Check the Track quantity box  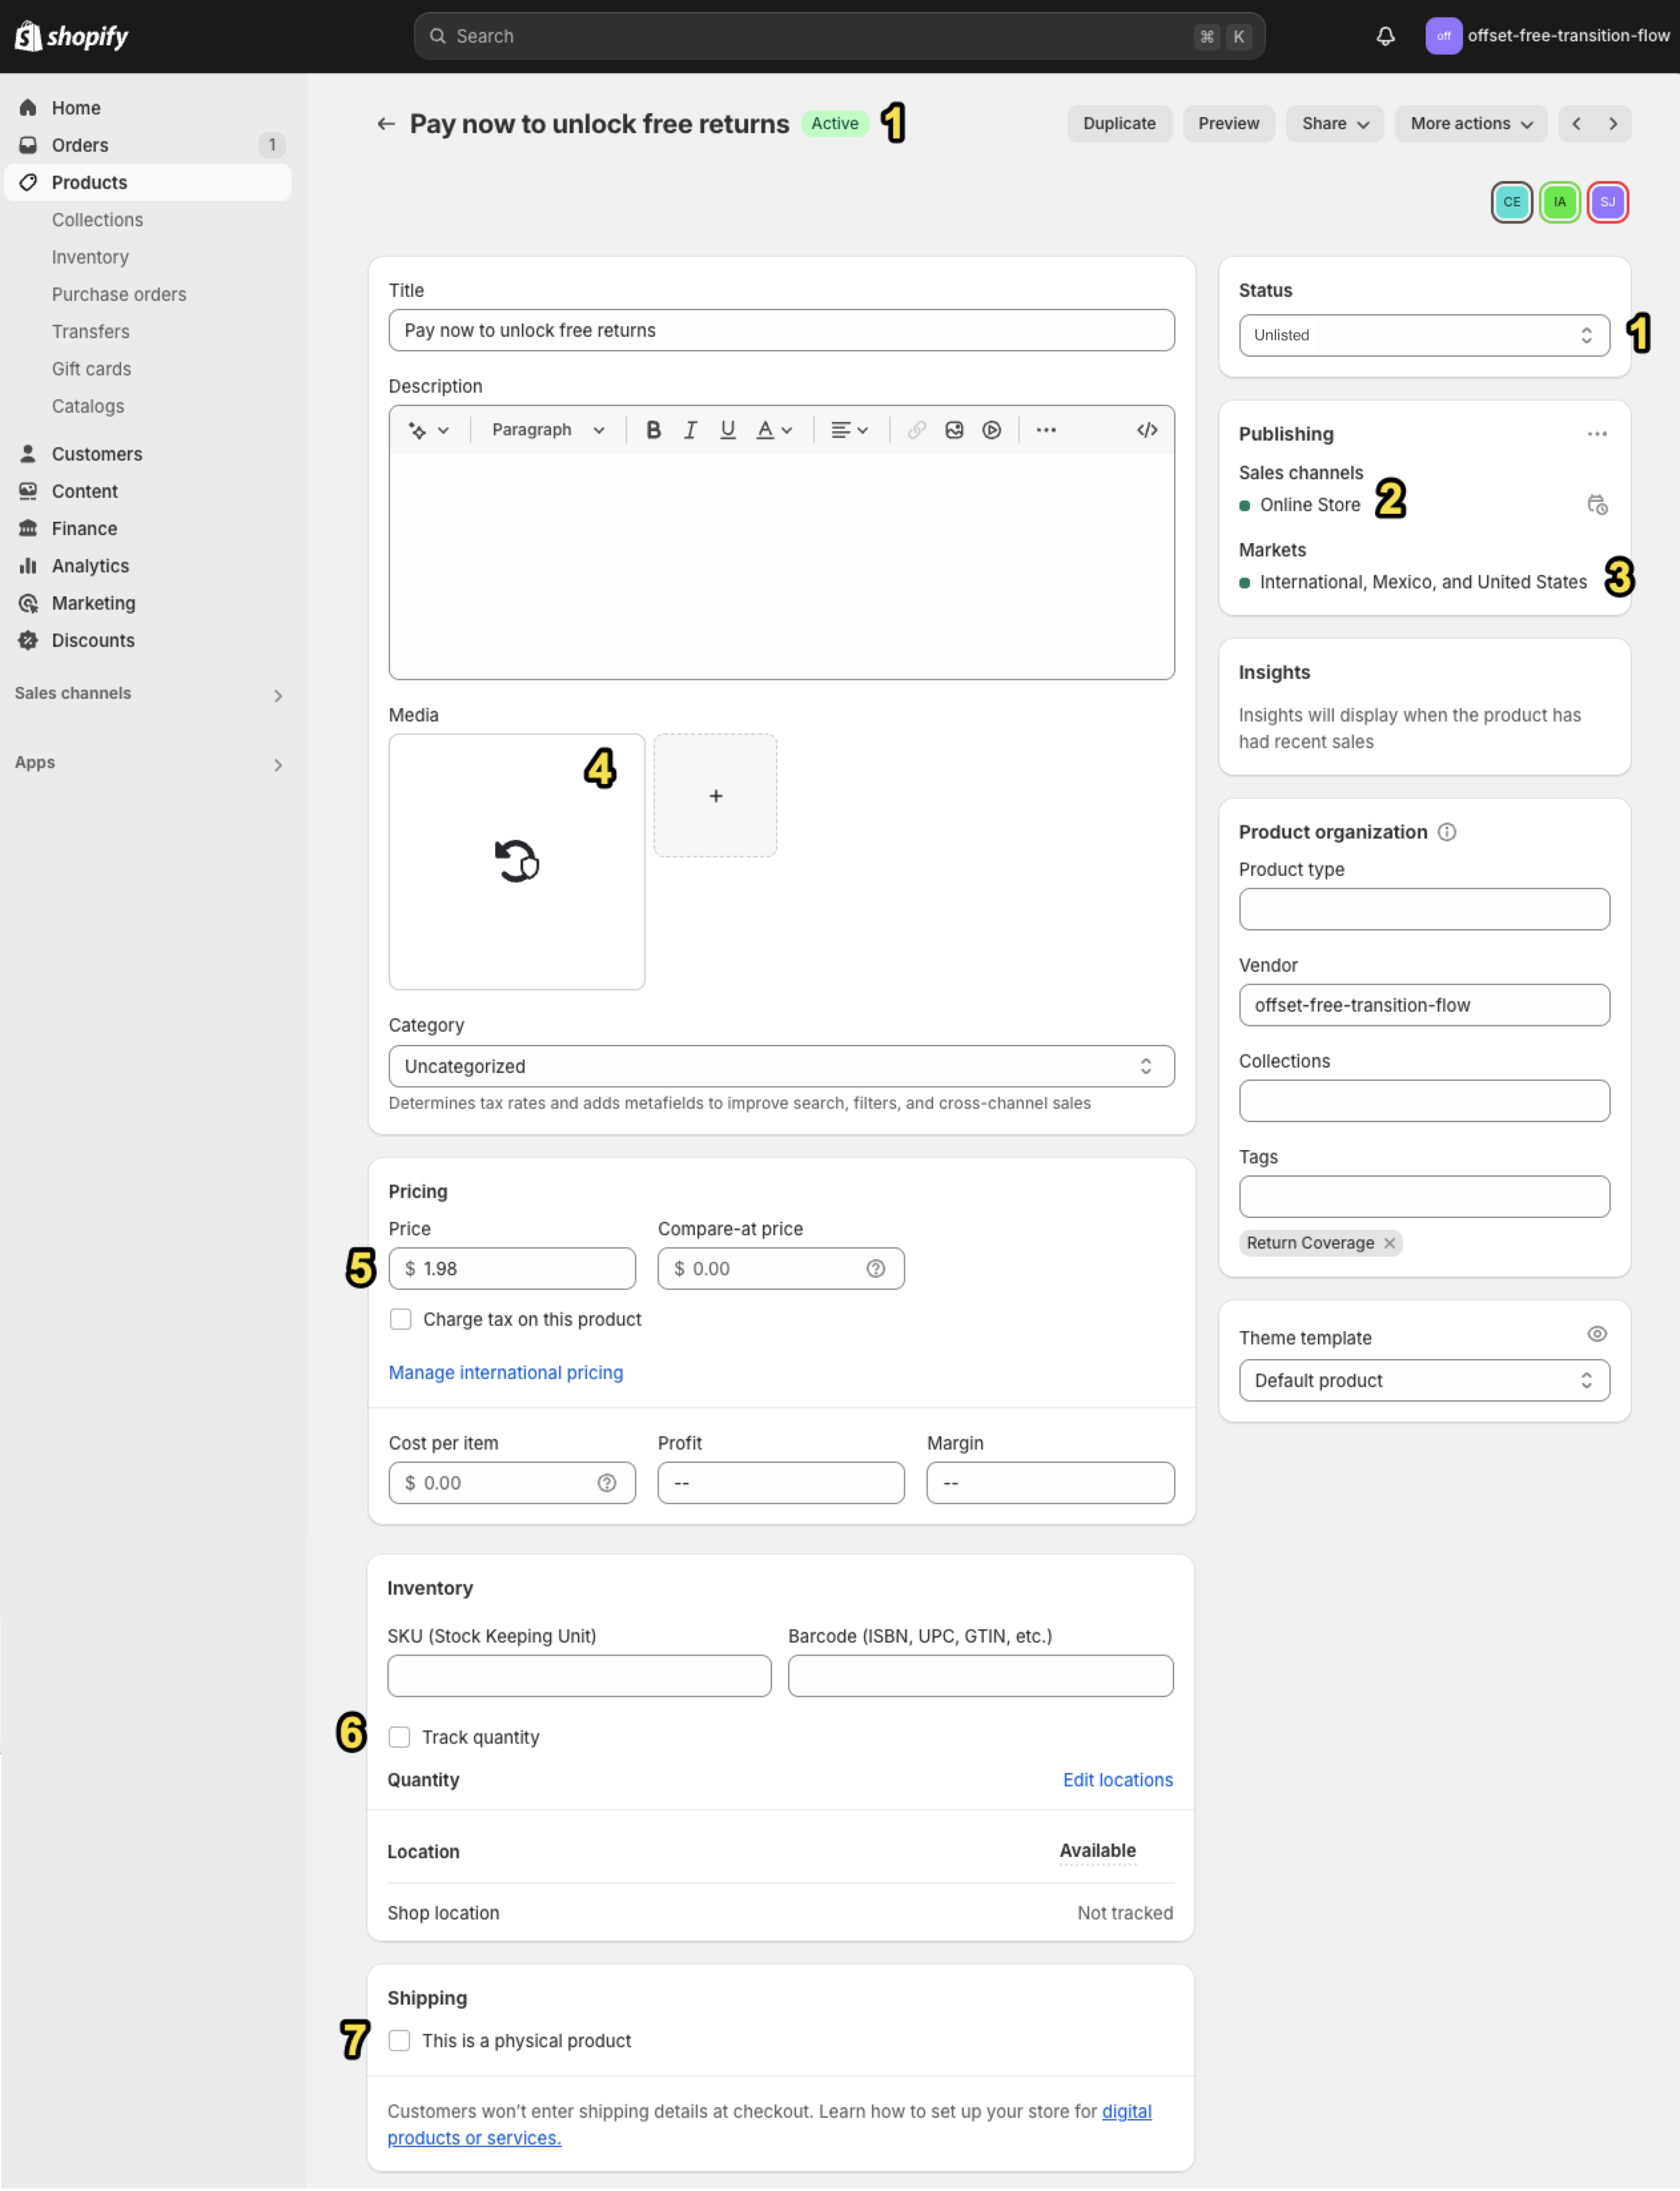tap(400, 1737)
